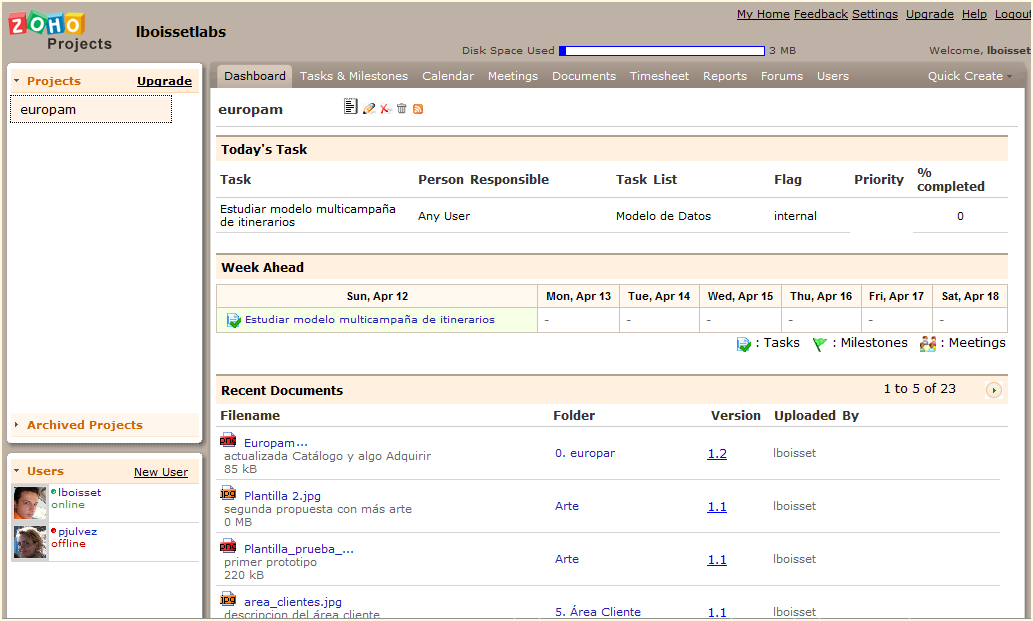
Task: Collapse the Users panel
Action: pos(17,471)
